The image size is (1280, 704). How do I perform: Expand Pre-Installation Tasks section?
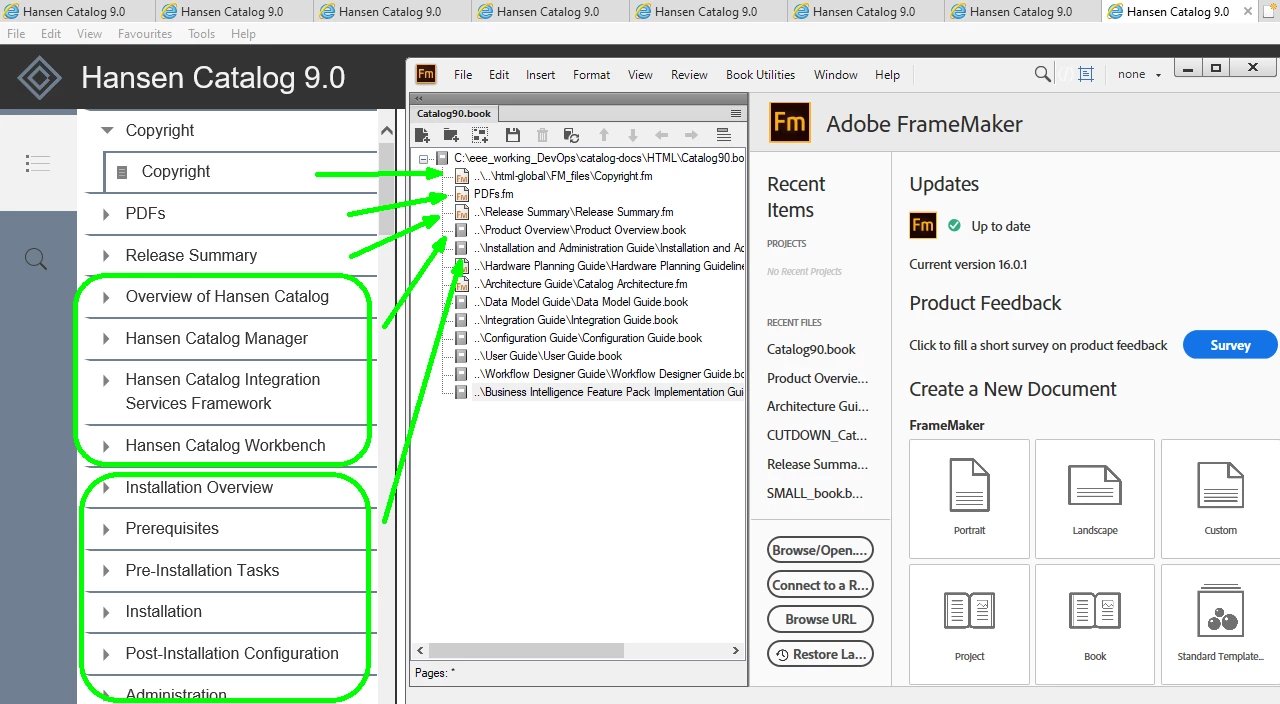click(106, 570)
